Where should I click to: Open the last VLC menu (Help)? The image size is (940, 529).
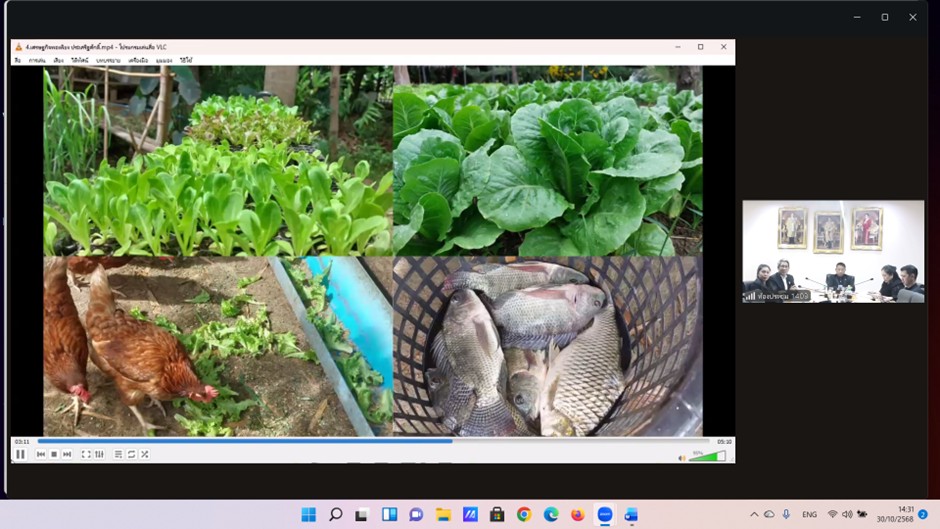coord(186,60)
